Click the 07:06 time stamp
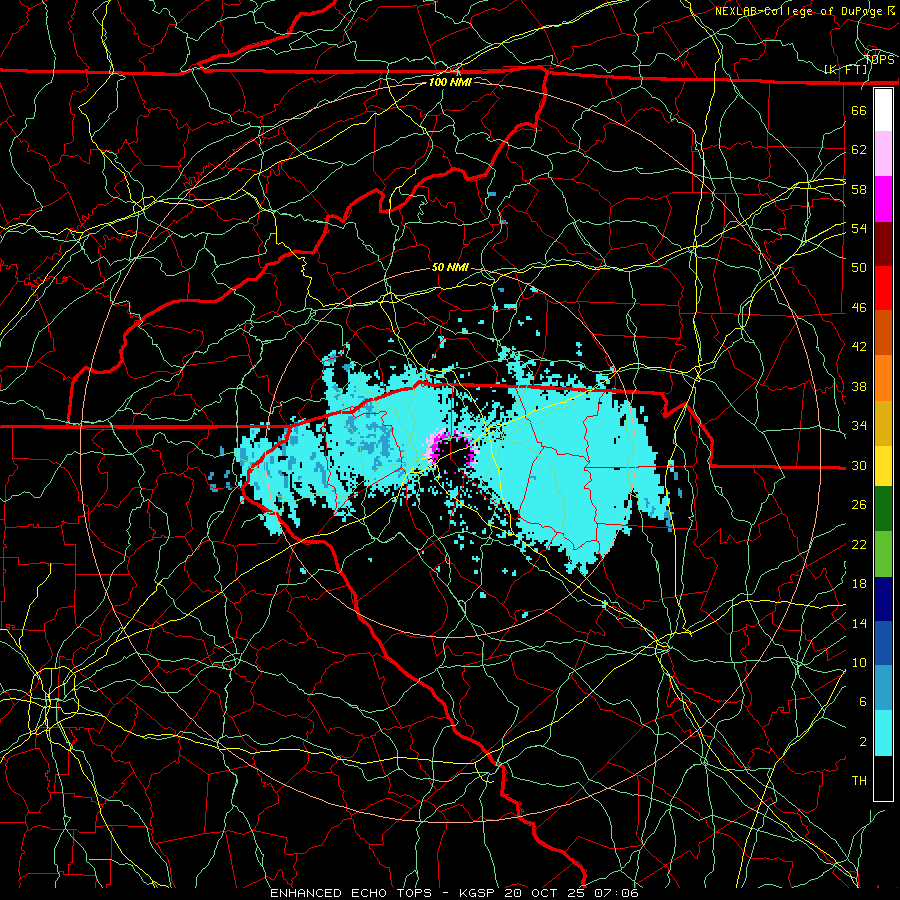 pos(617,893)
